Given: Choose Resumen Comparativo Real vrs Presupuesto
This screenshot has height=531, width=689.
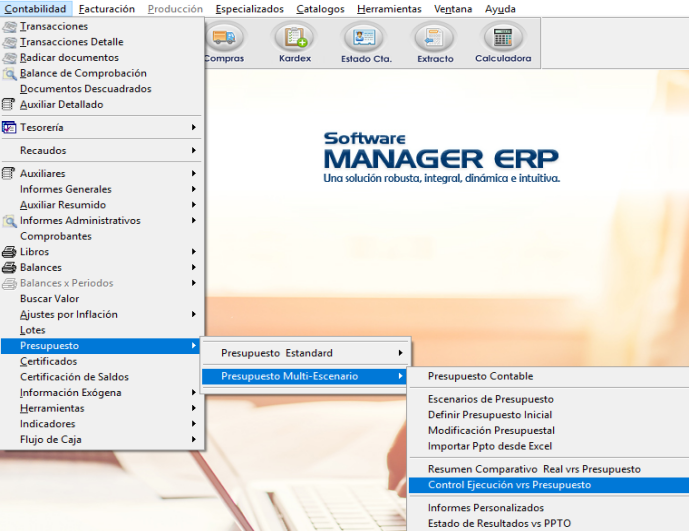Looking at the screenshot, I should 549,469.
